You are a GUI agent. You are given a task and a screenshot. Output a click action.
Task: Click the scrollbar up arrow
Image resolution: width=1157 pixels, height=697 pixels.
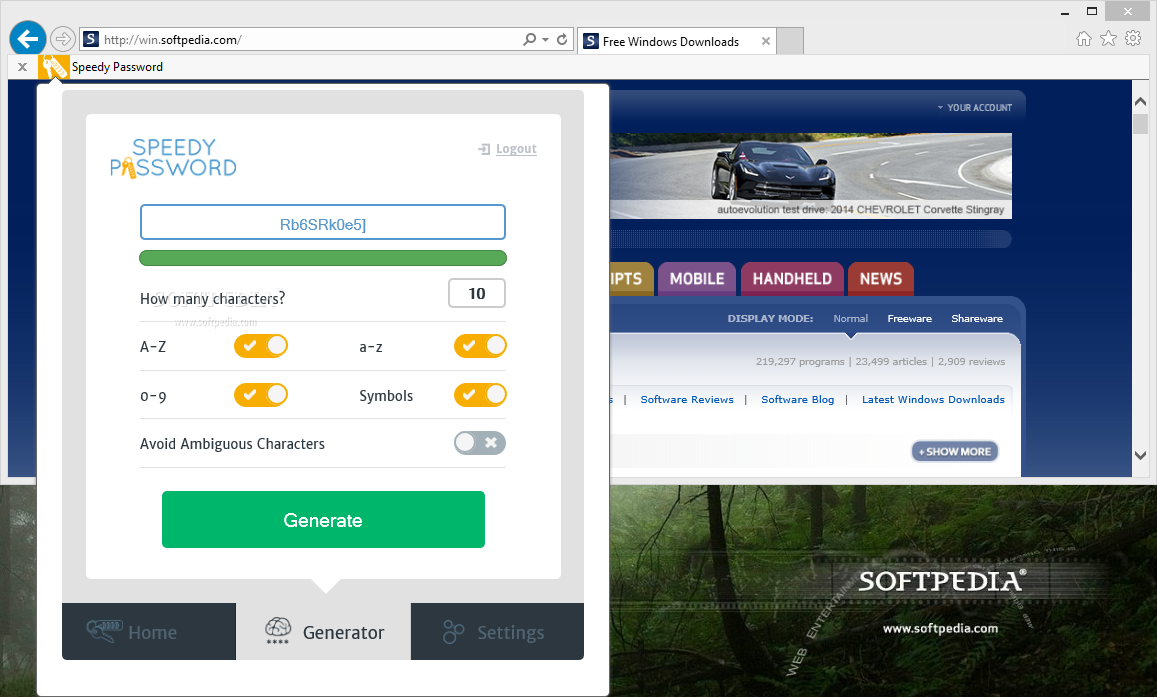[x=1141, y=101]
